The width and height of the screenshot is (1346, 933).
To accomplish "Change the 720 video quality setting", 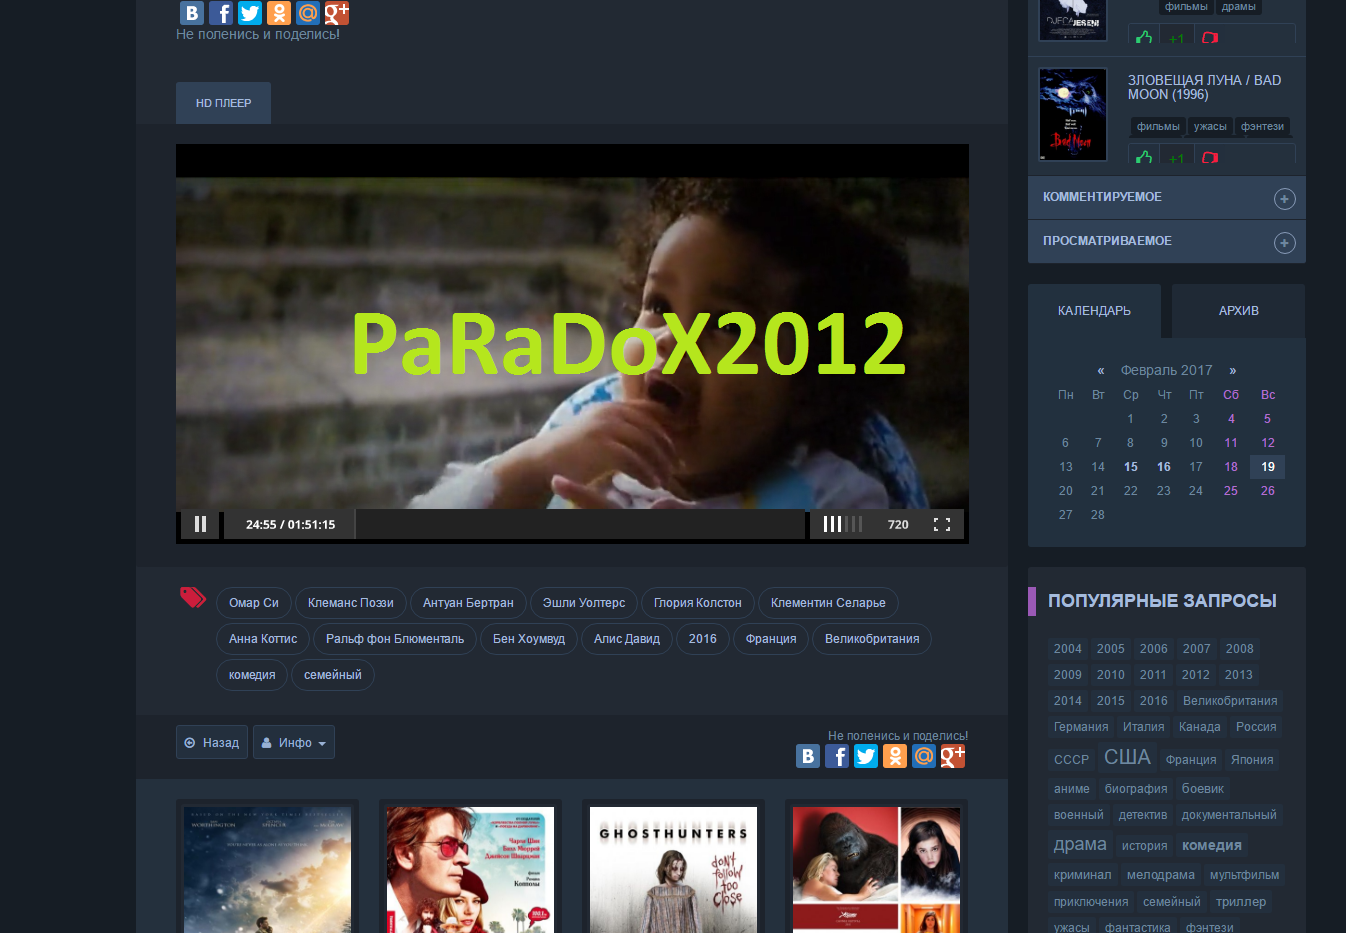I will (x=898, y=524).
